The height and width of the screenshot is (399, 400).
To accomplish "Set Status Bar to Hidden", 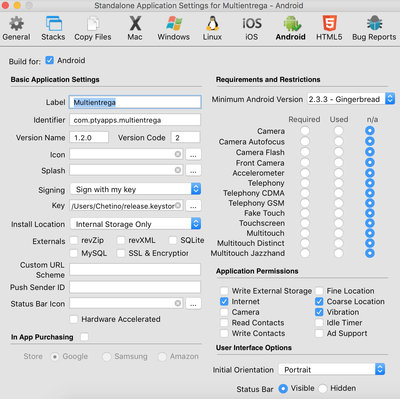I will coord(322,388).
